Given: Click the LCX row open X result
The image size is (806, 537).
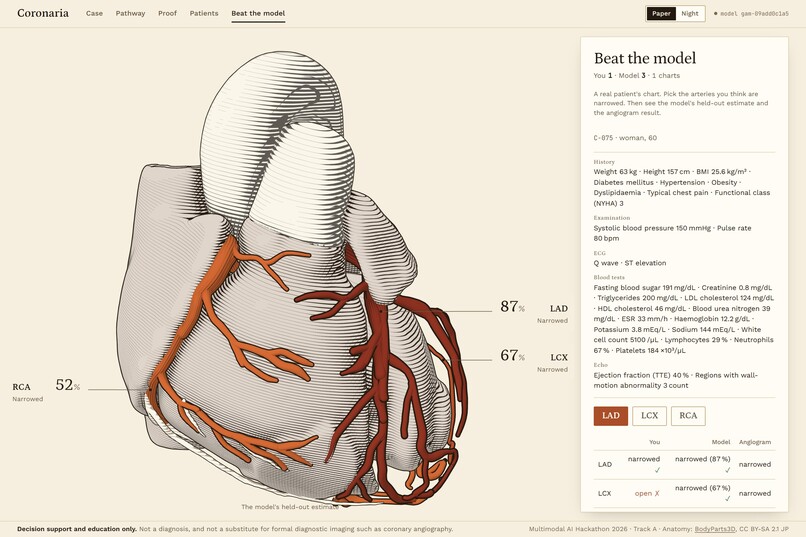Looking at the screenshot, I should 647,493.
